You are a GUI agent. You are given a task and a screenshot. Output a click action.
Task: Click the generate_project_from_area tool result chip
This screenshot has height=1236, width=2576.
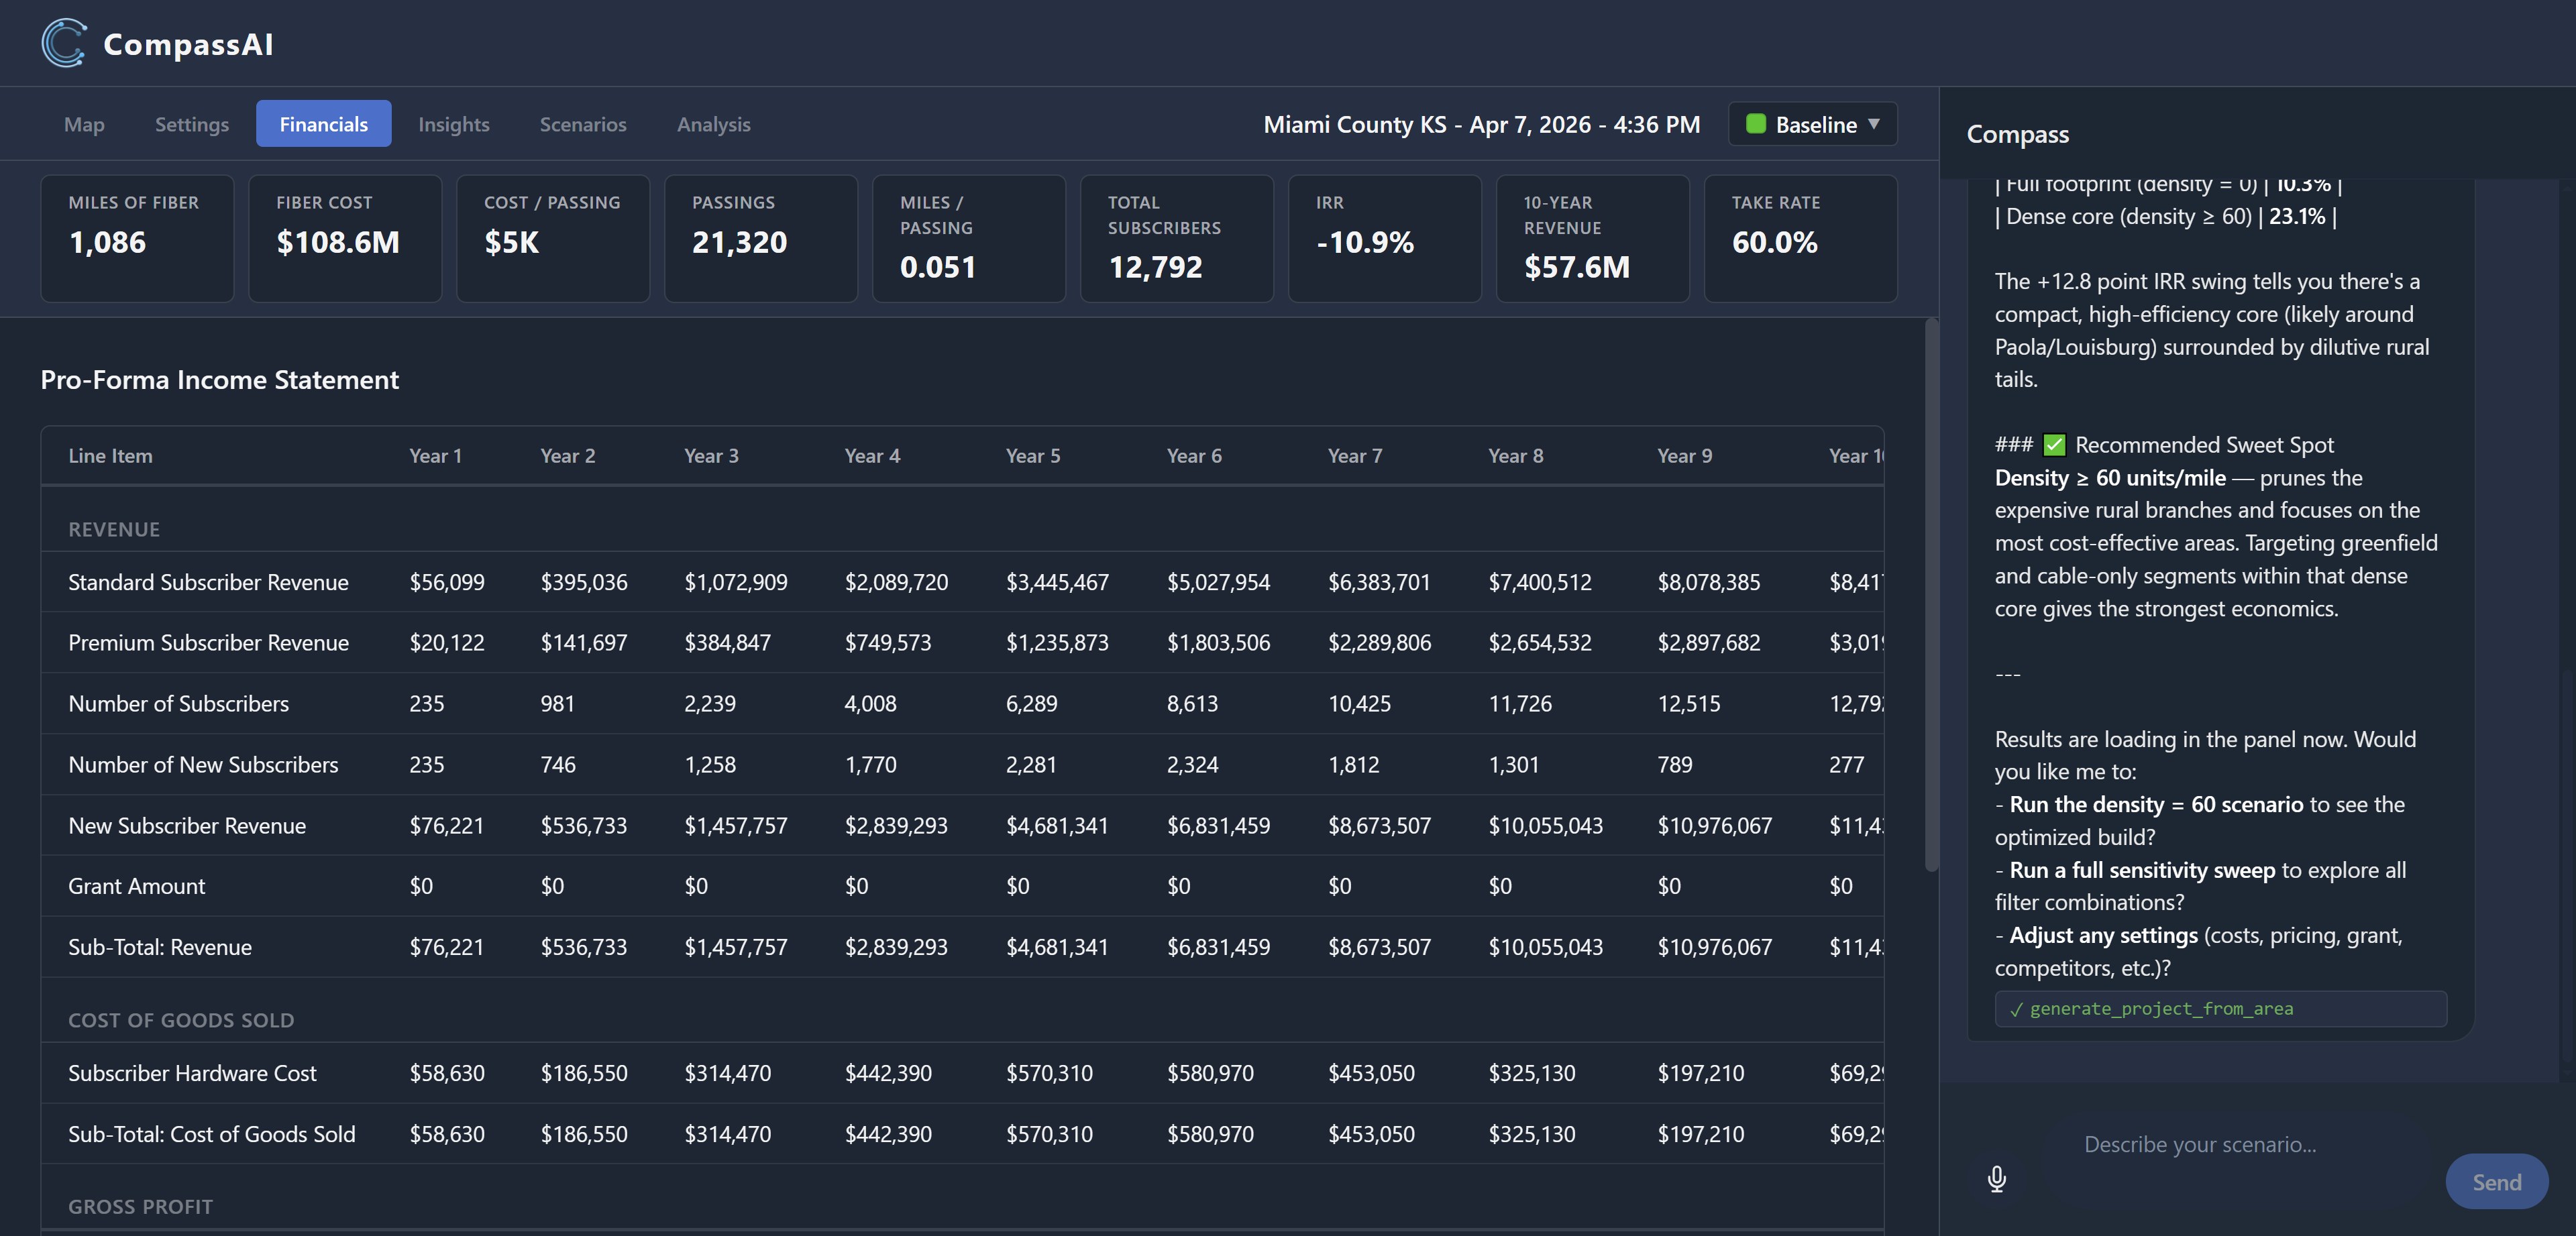coord(2220,1009)
